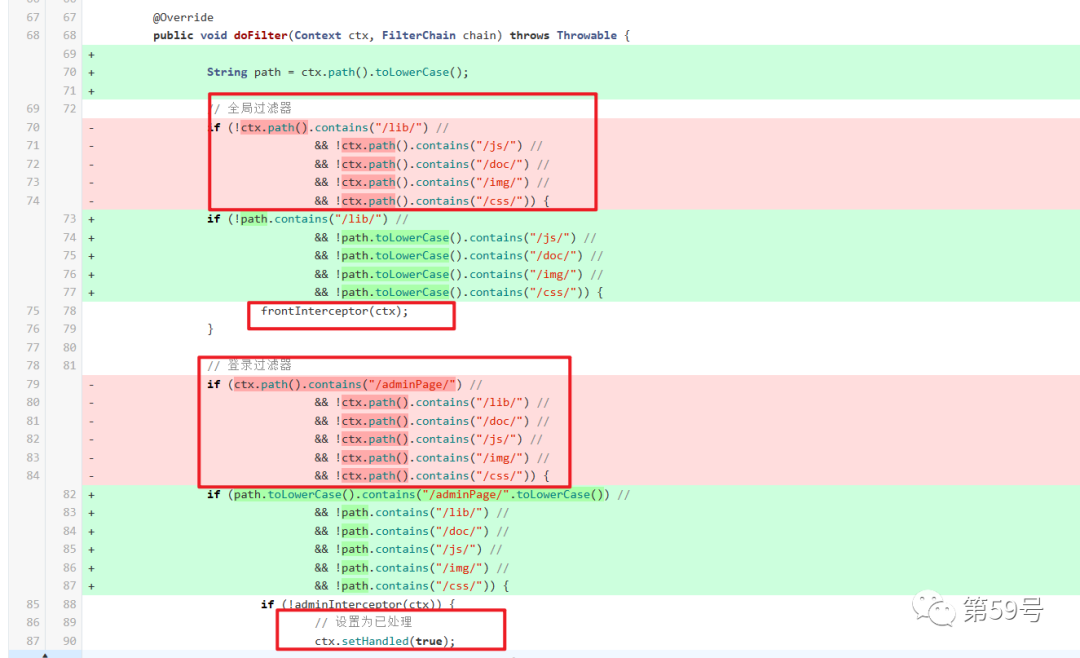1080x658 pixels.
Task: Click added line 76 path.toLowerCase() "/img/" check
Action: [x=459, y=274]
